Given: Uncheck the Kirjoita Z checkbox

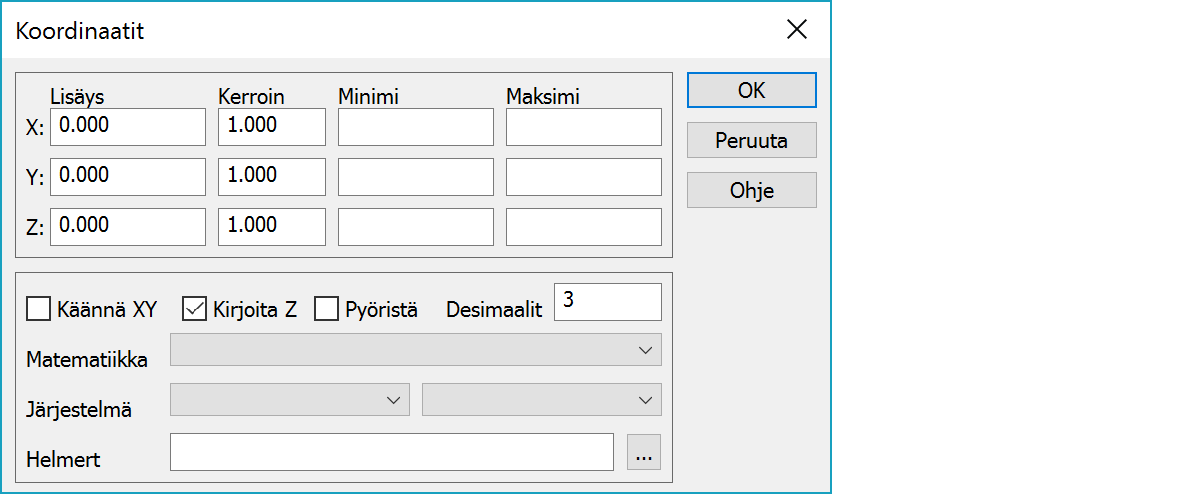Looking at the screenshot, I should pos(194,309).
